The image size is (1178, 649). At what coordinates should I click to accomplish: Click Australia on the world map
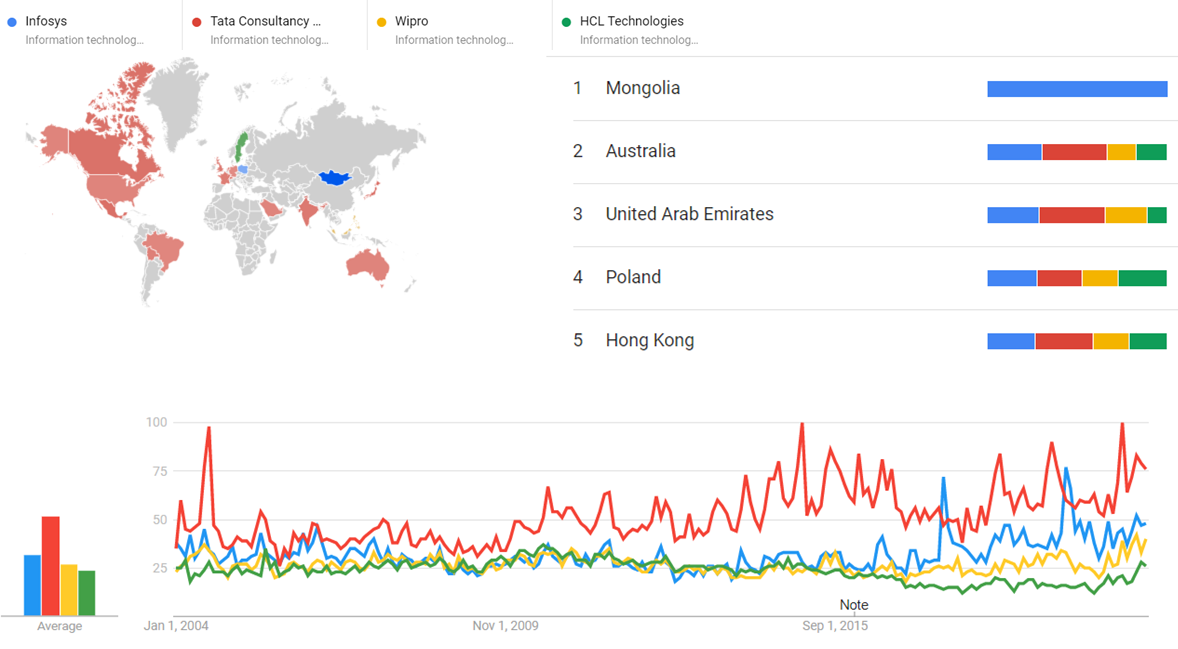point(367,264)
